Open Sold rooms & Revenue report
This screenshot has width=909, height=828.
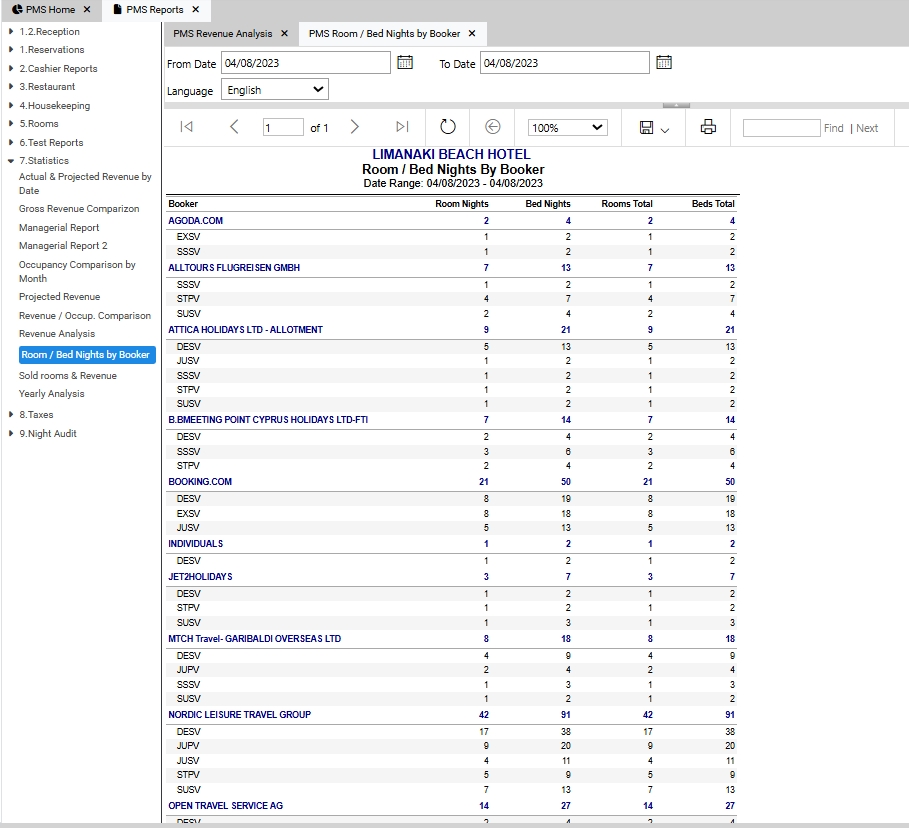(68, 376)
